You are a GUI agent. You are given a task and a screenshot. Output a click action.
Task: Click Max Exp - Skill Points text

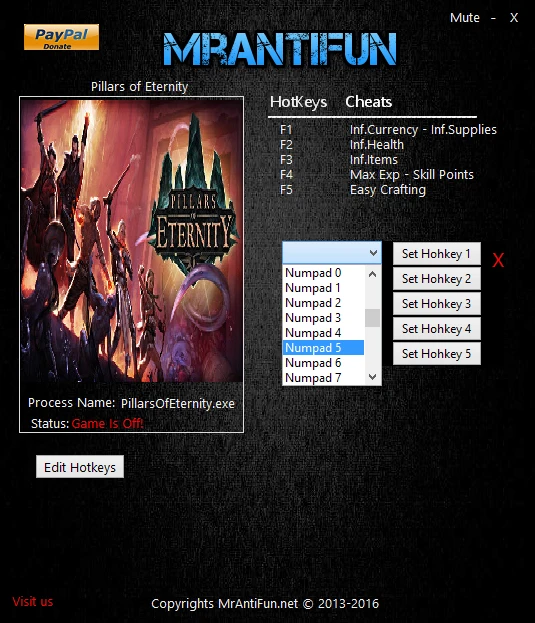[411, 175]
